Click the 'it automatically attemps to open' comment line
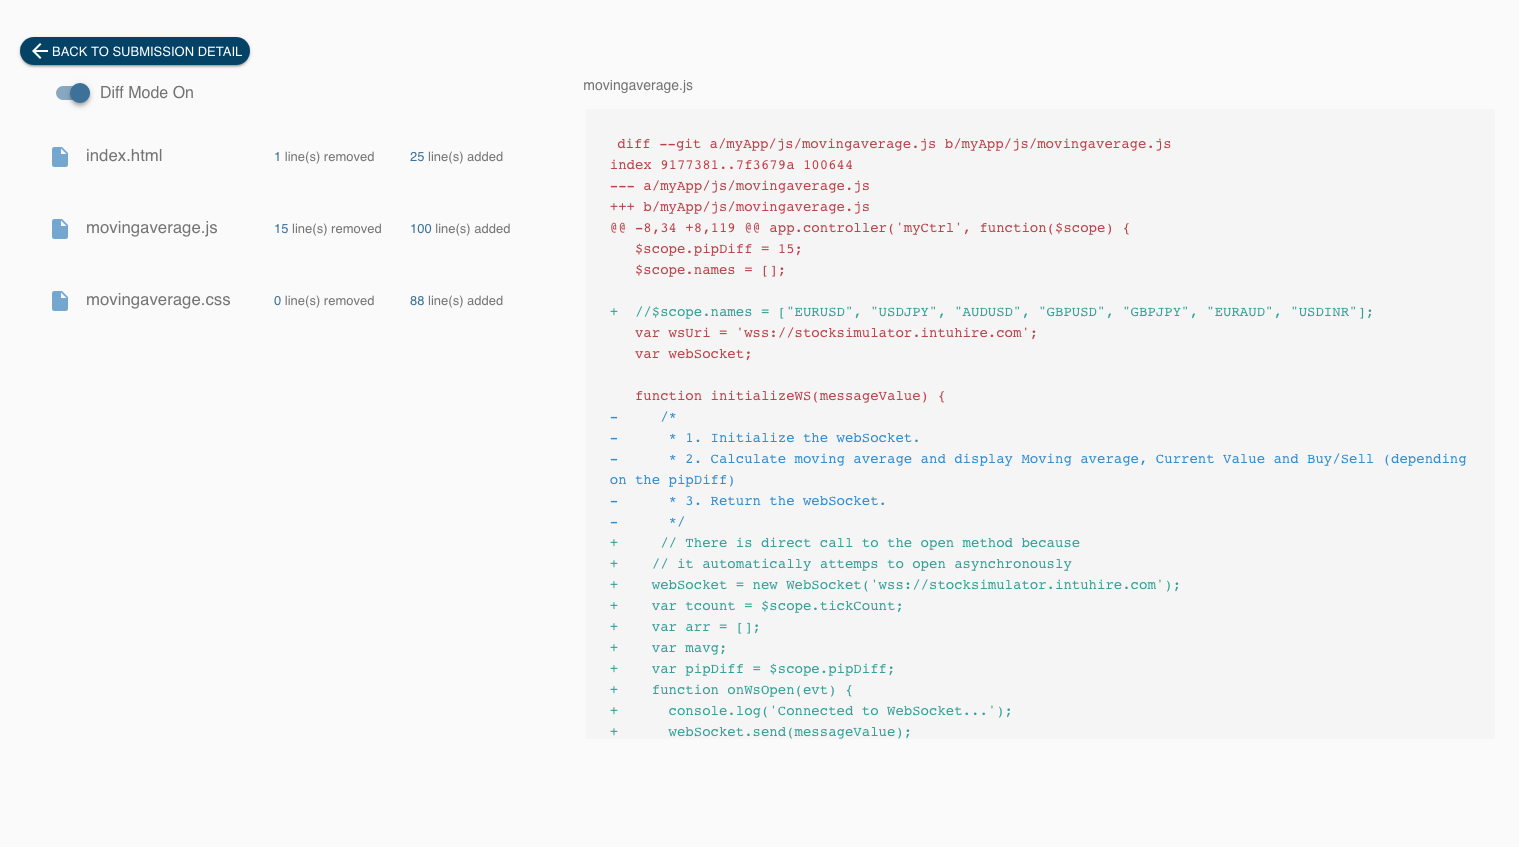 [841, 564]
